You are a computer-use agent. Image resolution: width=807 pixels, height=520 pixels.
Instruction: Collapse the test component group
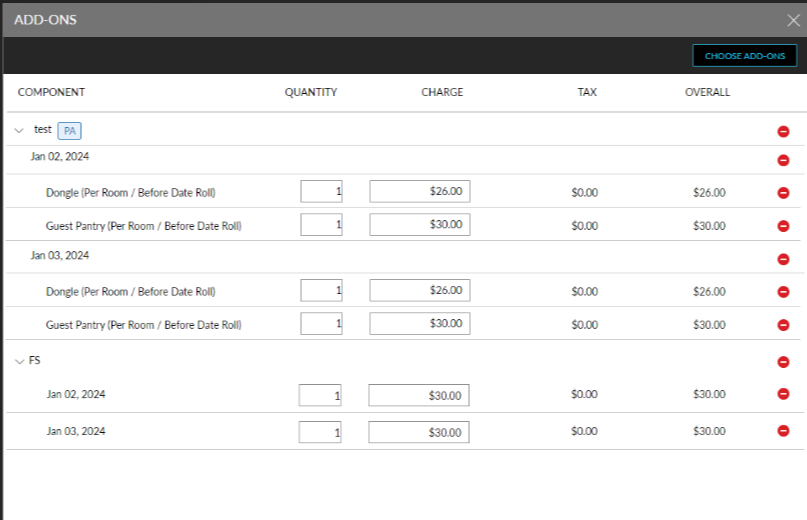click(x=19, y=130)
